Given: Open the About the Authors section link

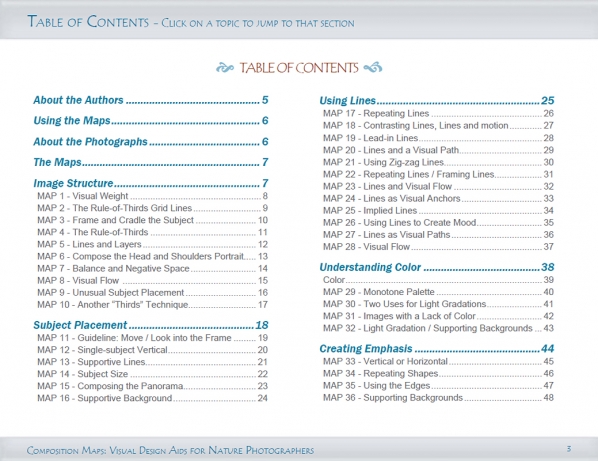Looking at the screenshot, I should tap(151, 100).
